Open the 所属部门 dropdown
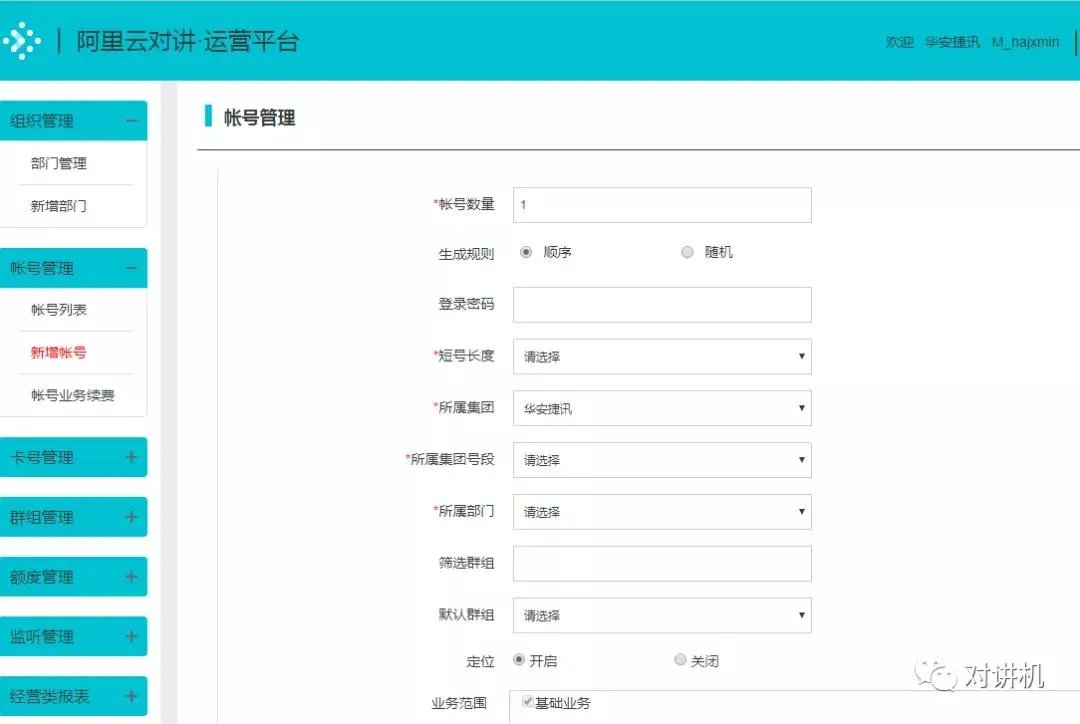 coord(661,512)
